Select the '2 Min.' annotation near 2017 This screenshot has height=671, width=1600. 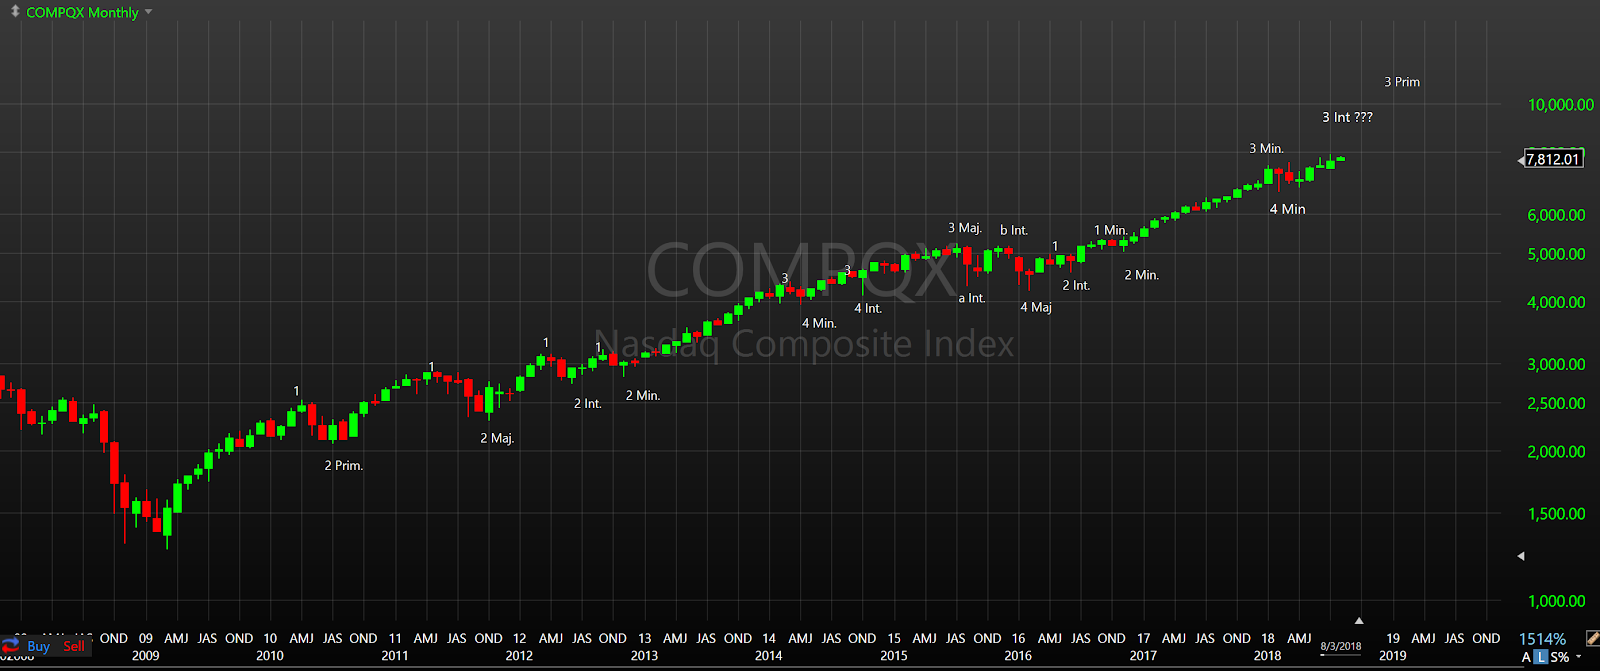[x=1142, y=275]
